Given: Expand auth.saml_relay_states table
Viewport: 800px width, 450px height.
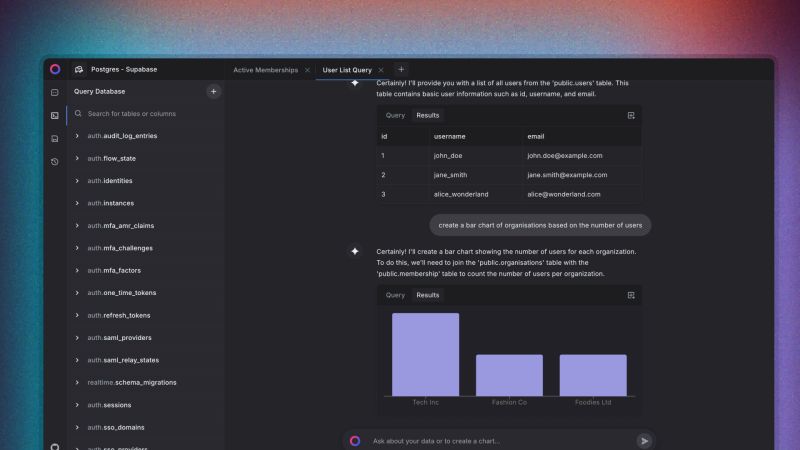Looking at the screenshot, I should 77,360.
